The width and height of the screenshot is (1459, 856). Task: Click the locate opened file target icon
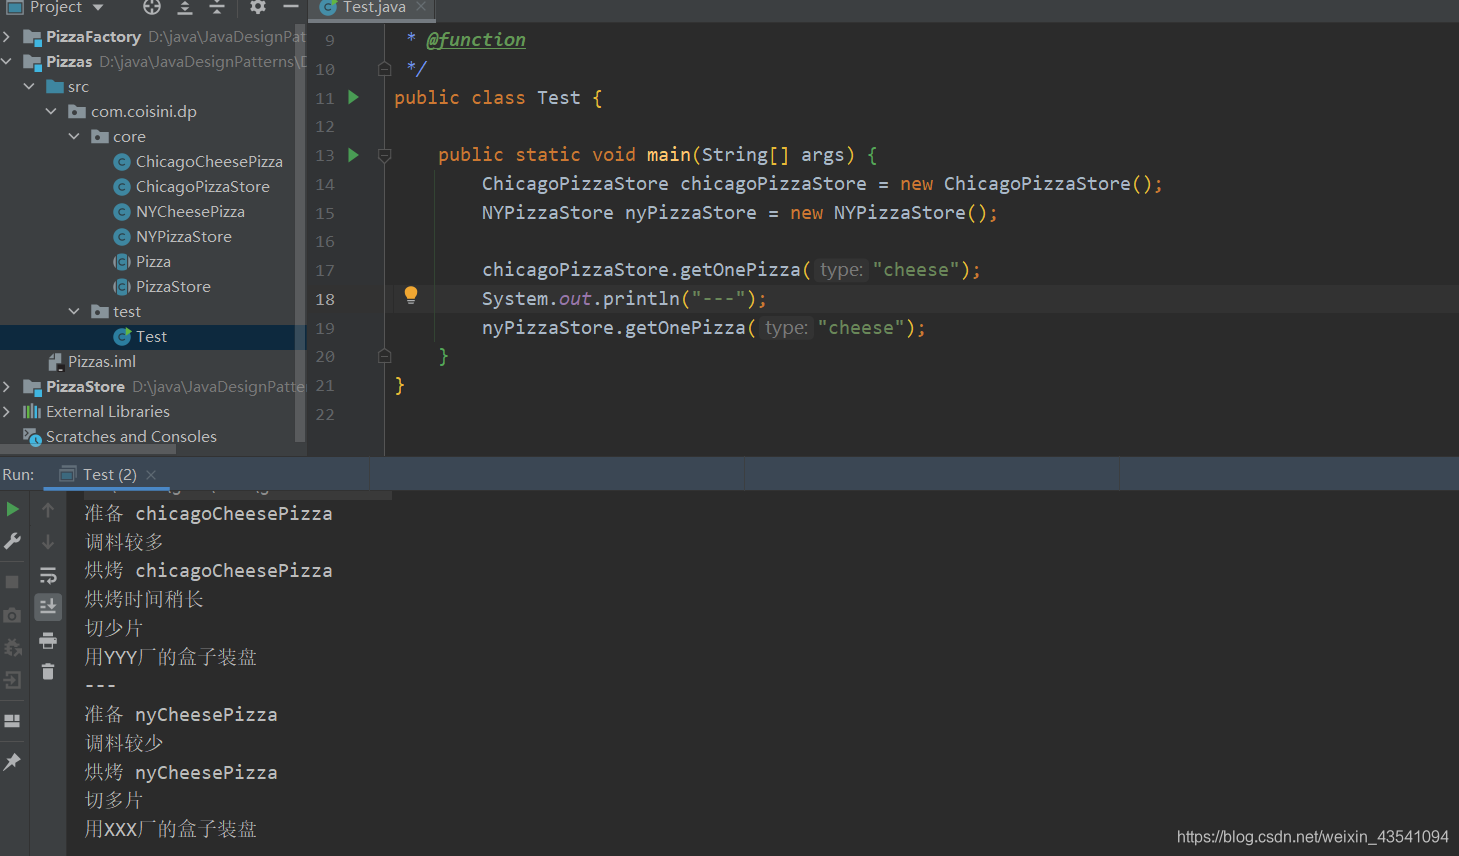[152, 7]
